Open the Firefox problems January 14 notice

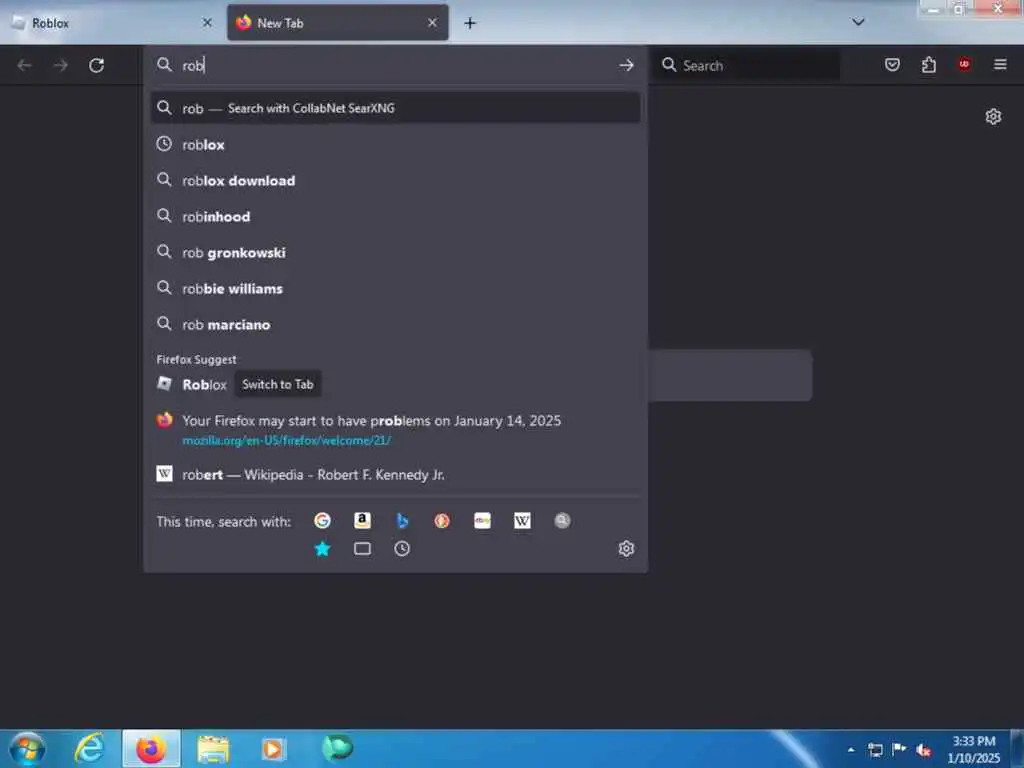tap(371, 421)
